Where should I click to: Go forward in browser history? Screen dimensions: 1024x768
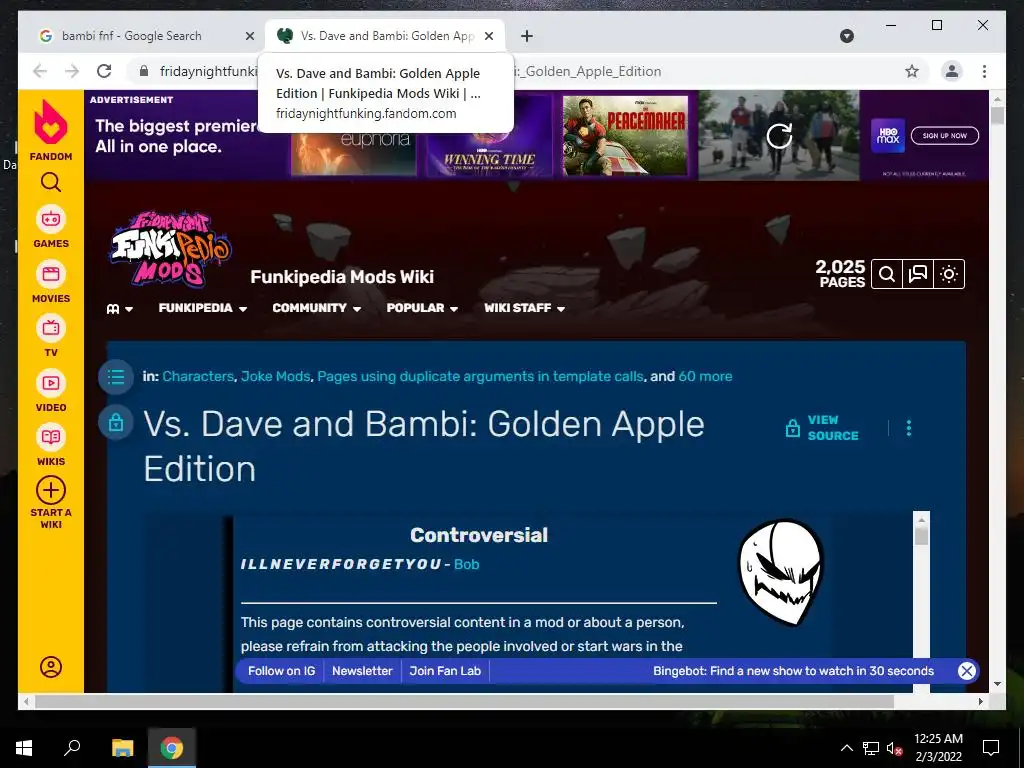[72, 71]
